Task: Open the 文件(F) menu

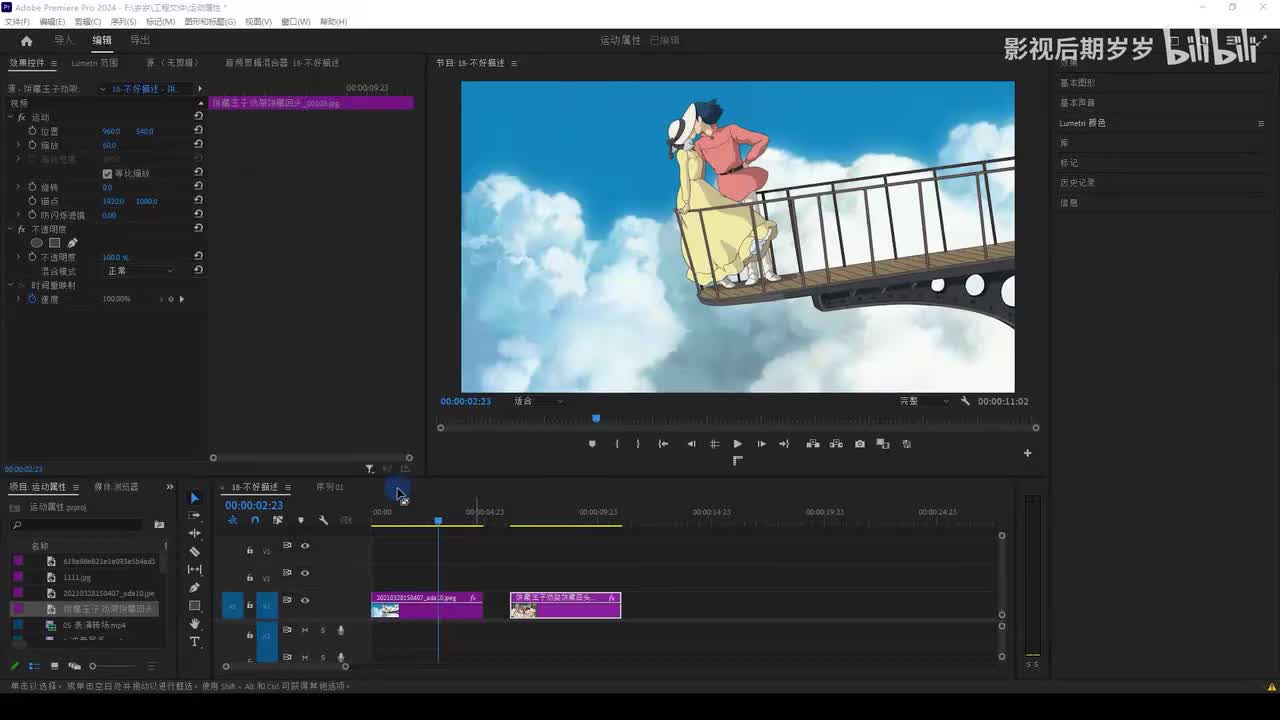Action: (17, 21)
